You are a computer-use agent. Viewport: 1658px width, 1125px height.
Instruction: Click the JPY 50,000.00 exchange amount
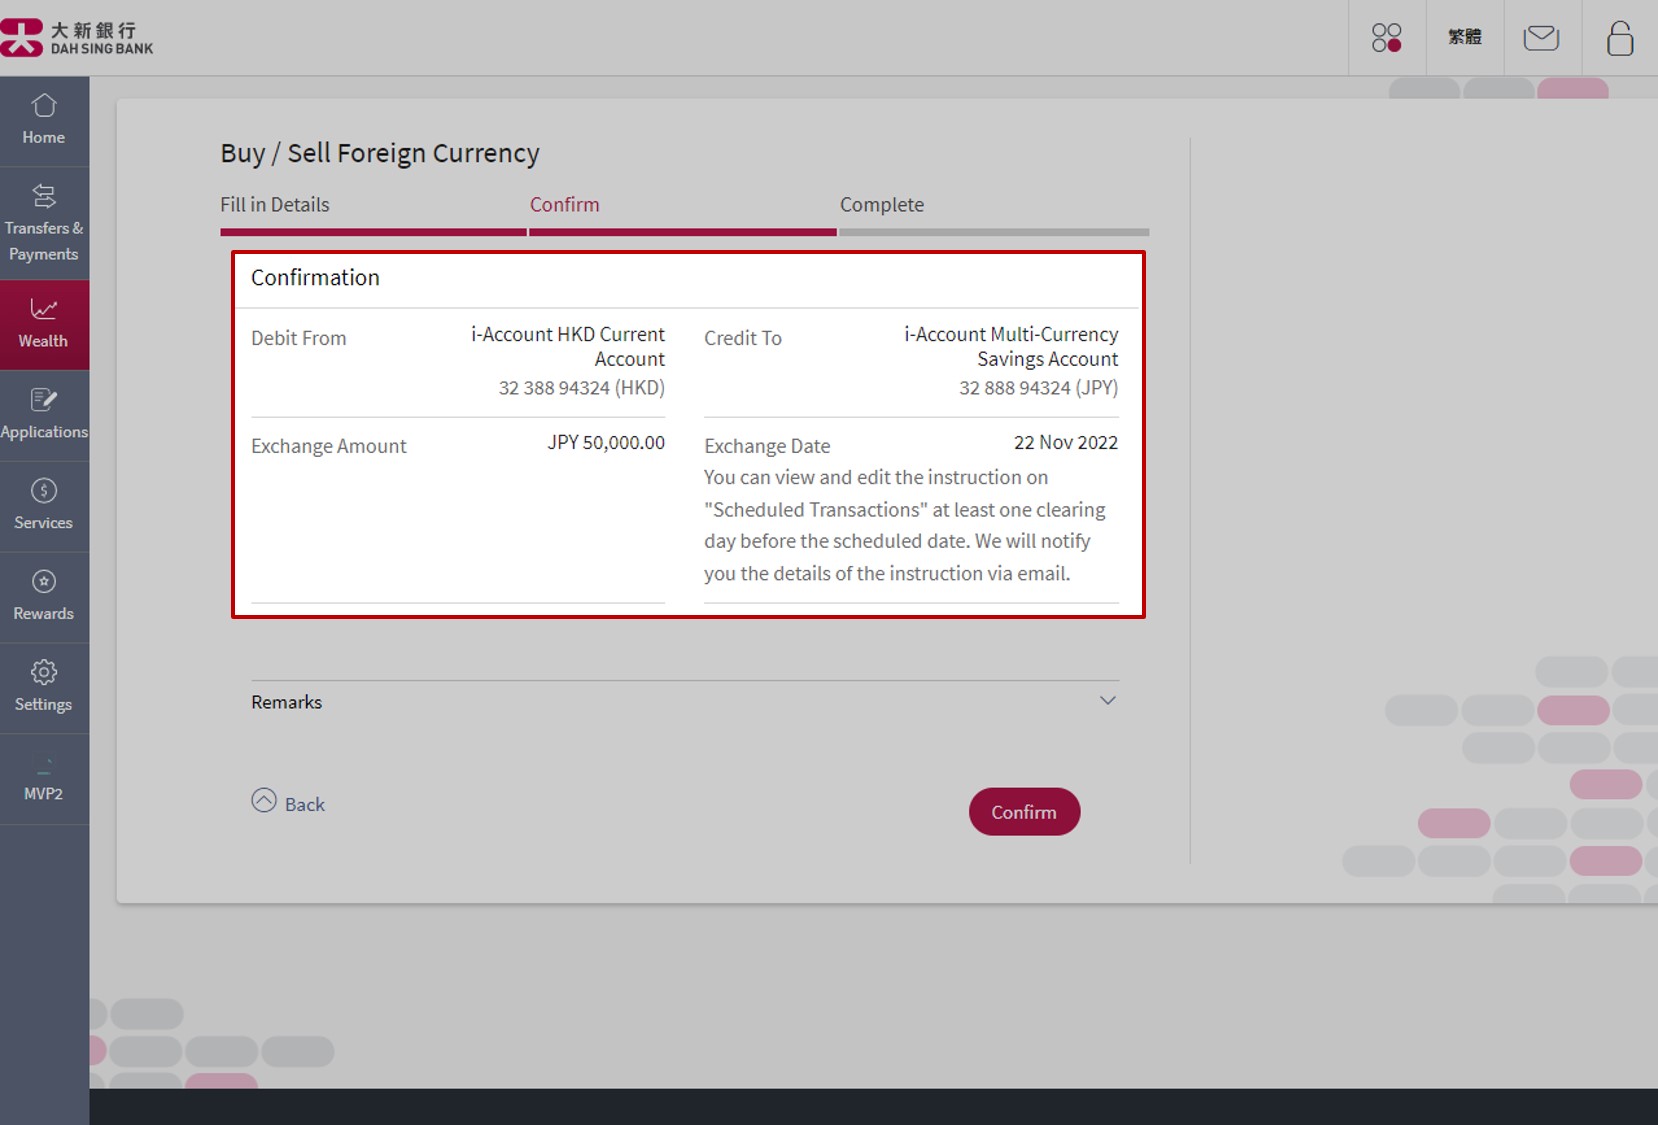606,442
